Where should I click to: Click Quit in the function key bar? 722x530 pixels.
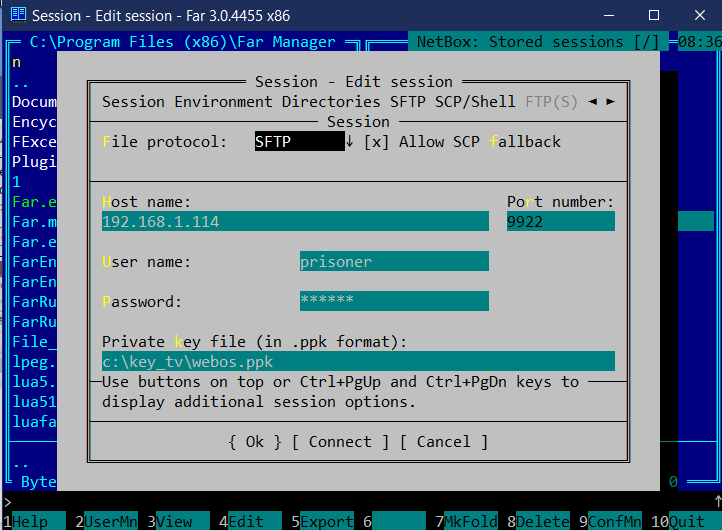[687, 521]
